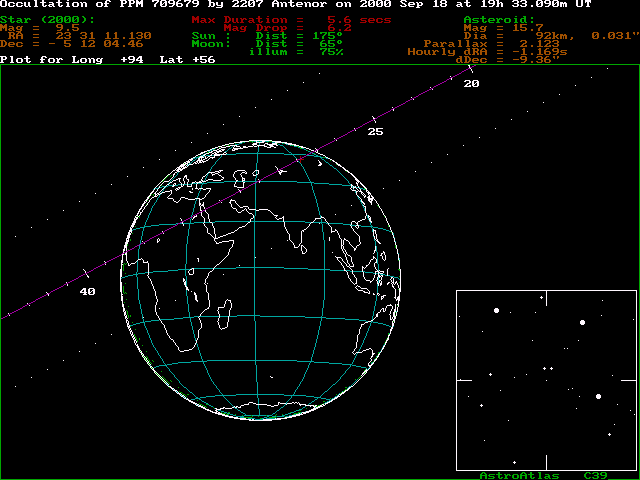Click the time marker labeled 40

[x=88, y=291]
